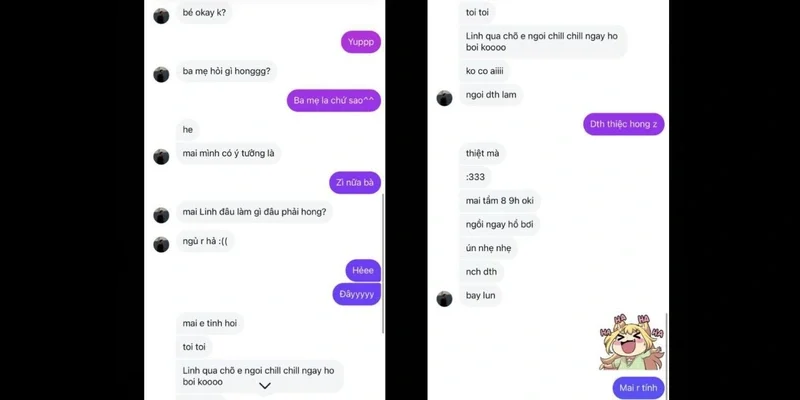
Task: Tap the "Zì nữa bà" sent message
Action: click(x=355, y=183)
